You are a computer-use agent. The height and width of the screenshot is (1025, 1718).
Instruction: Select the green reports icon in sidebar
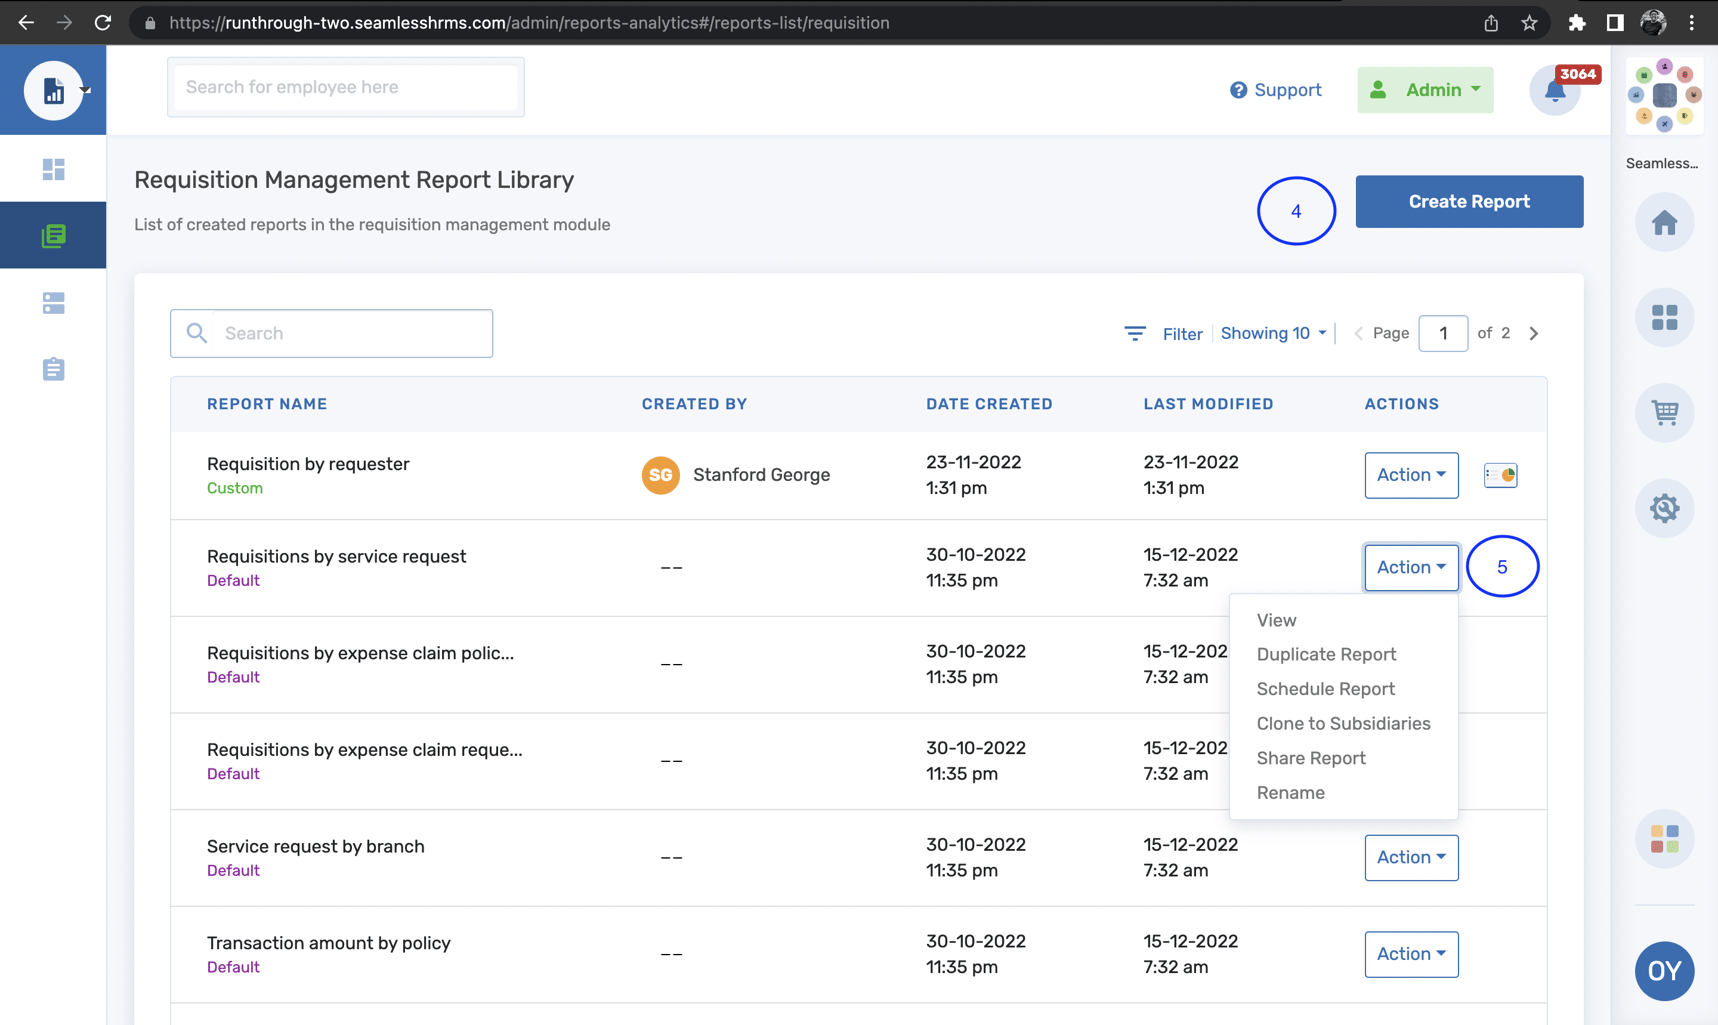point(53,235)
